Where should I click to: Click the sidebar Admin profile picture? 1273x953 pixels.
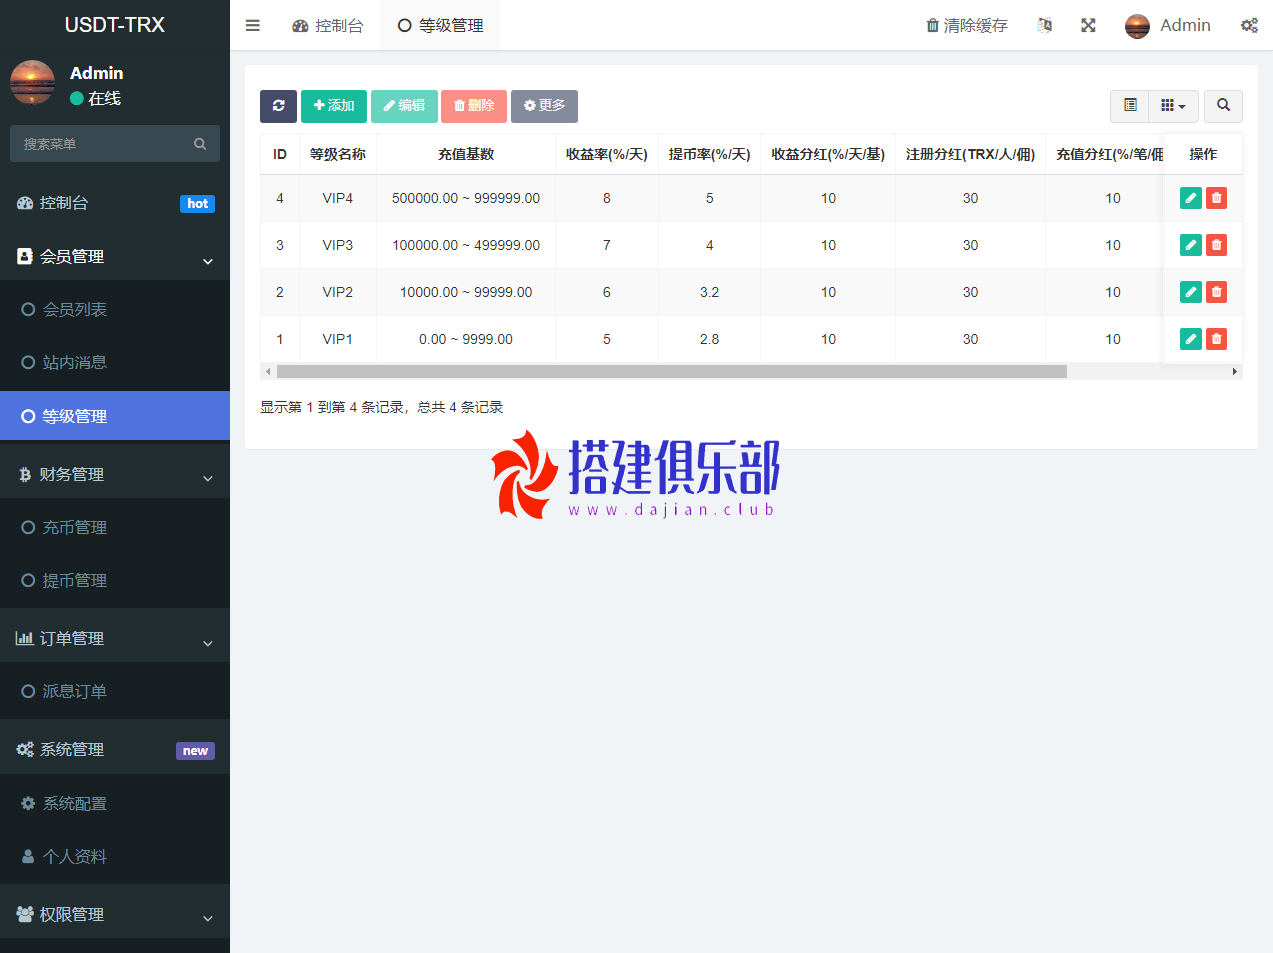(32, 82)
